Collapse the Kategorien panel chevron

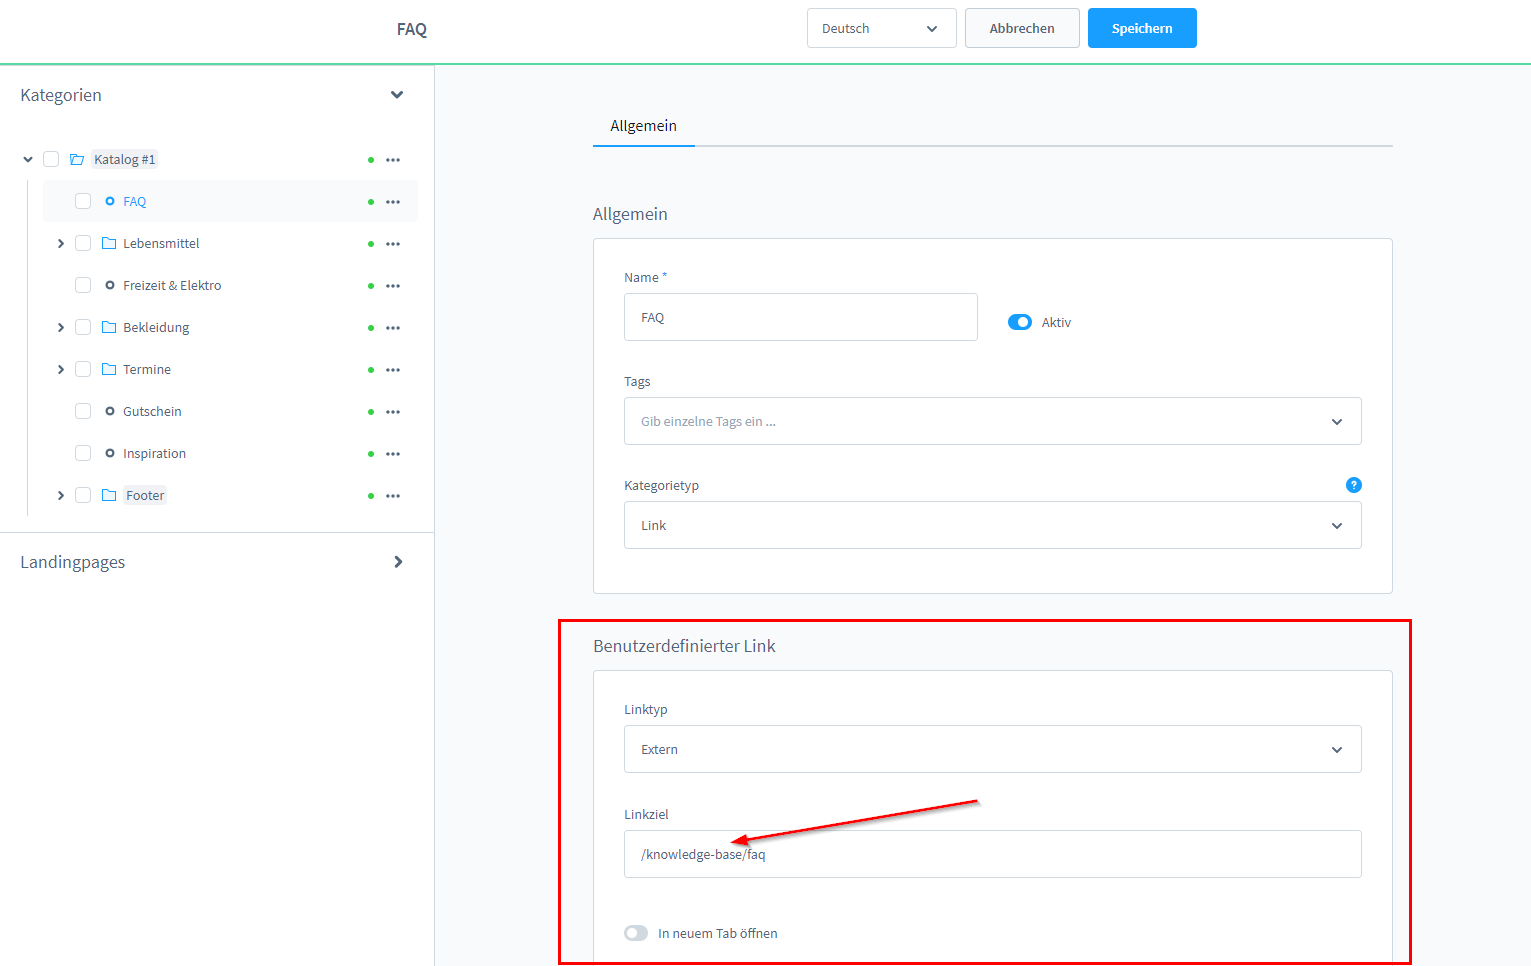[x=397, y=95]
